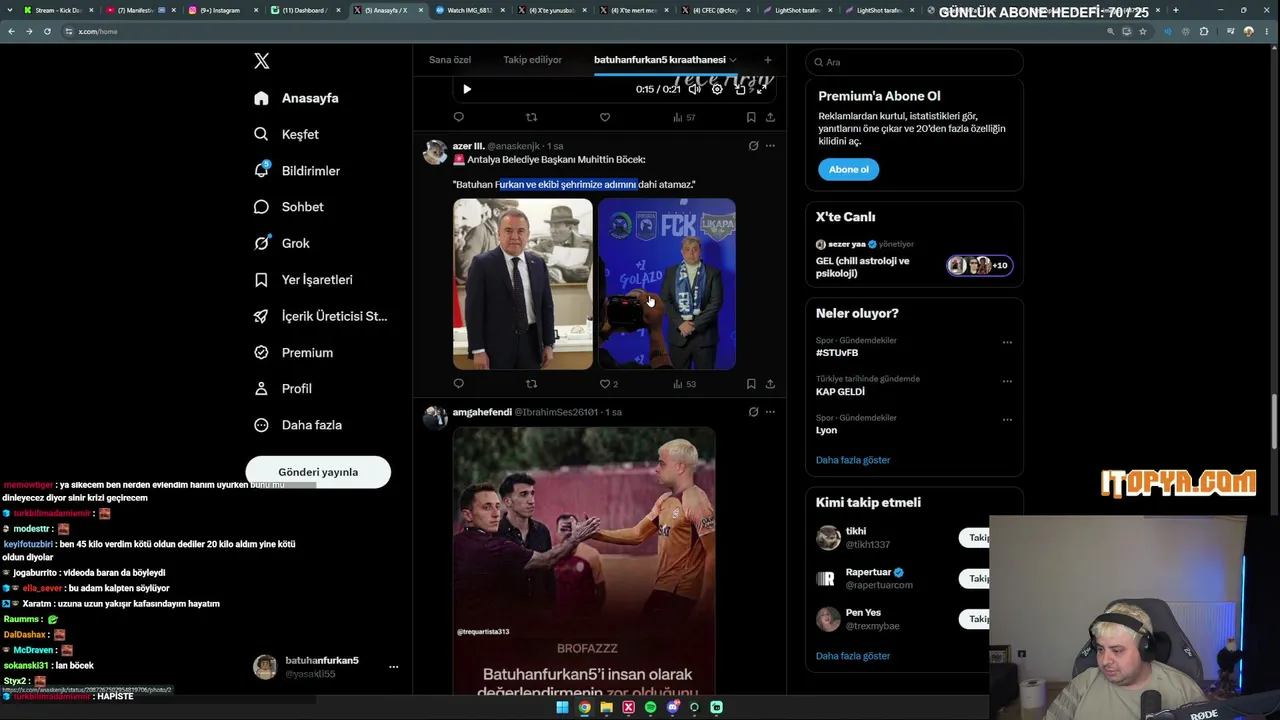Switch to Watch IMG browser tab
This screenshot has height=720, width=1280.
[468, 10]
